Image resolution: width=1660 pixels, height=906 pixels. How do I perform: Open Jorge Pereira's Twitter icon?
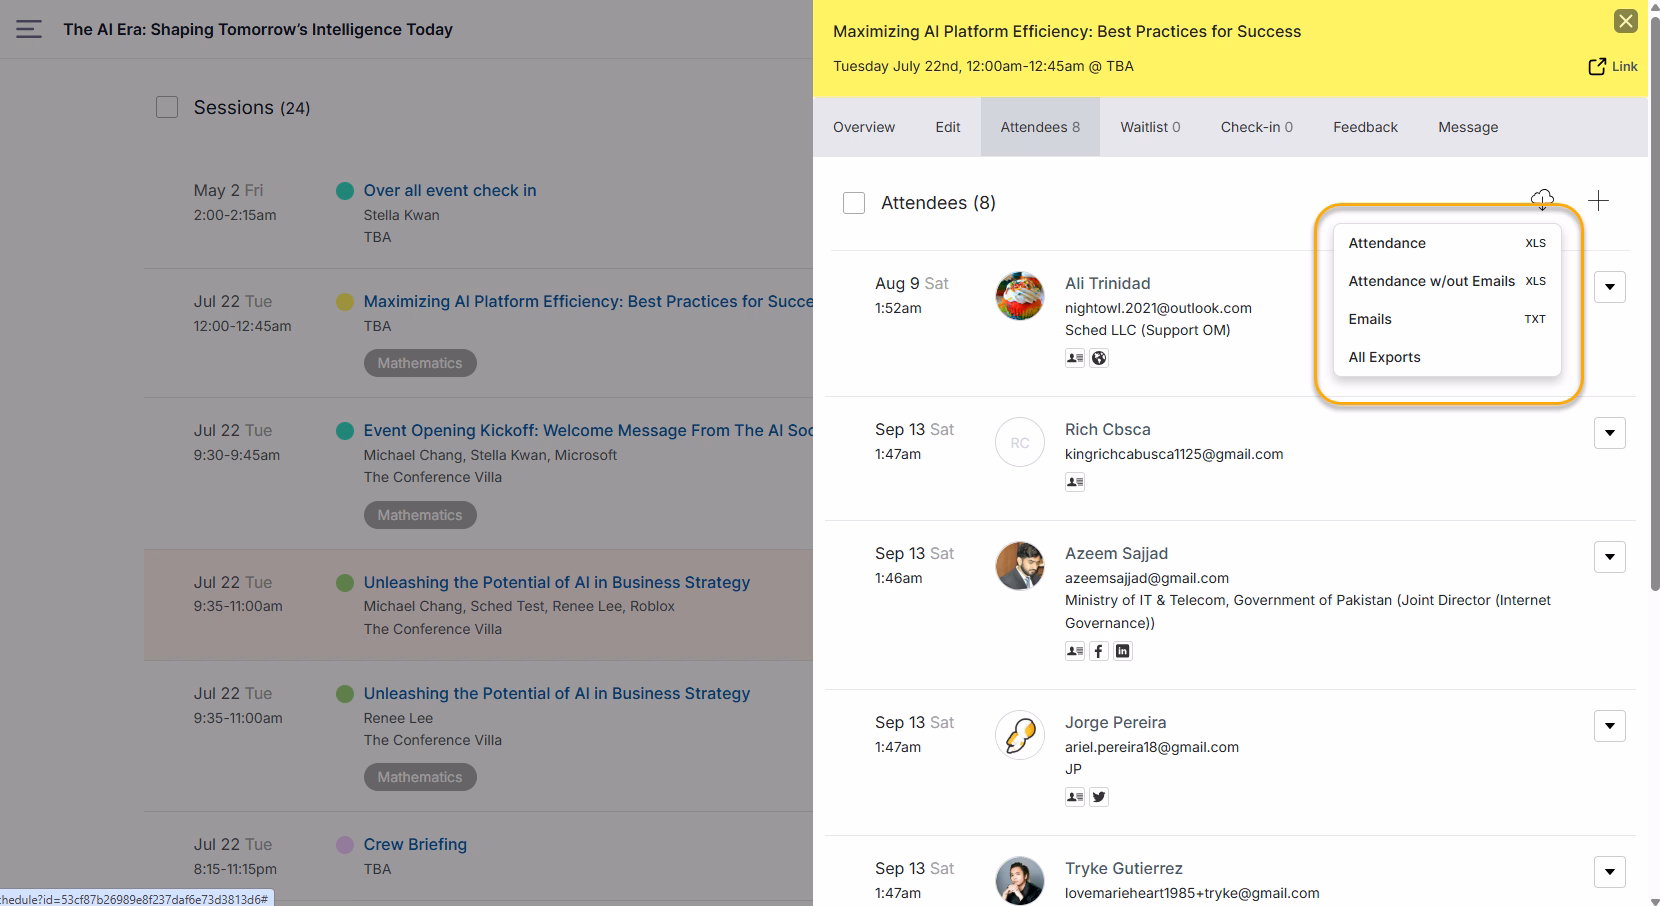(1099, 797)
